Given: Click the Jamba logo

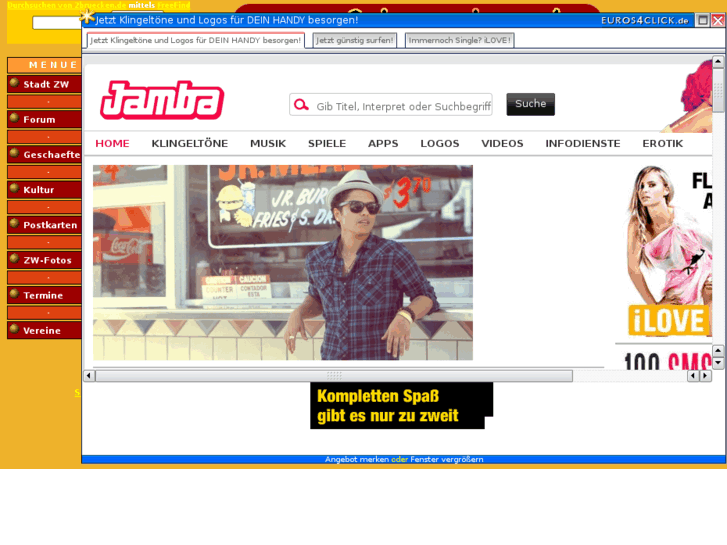Looking at the screenshot, I should click(162, 100).
